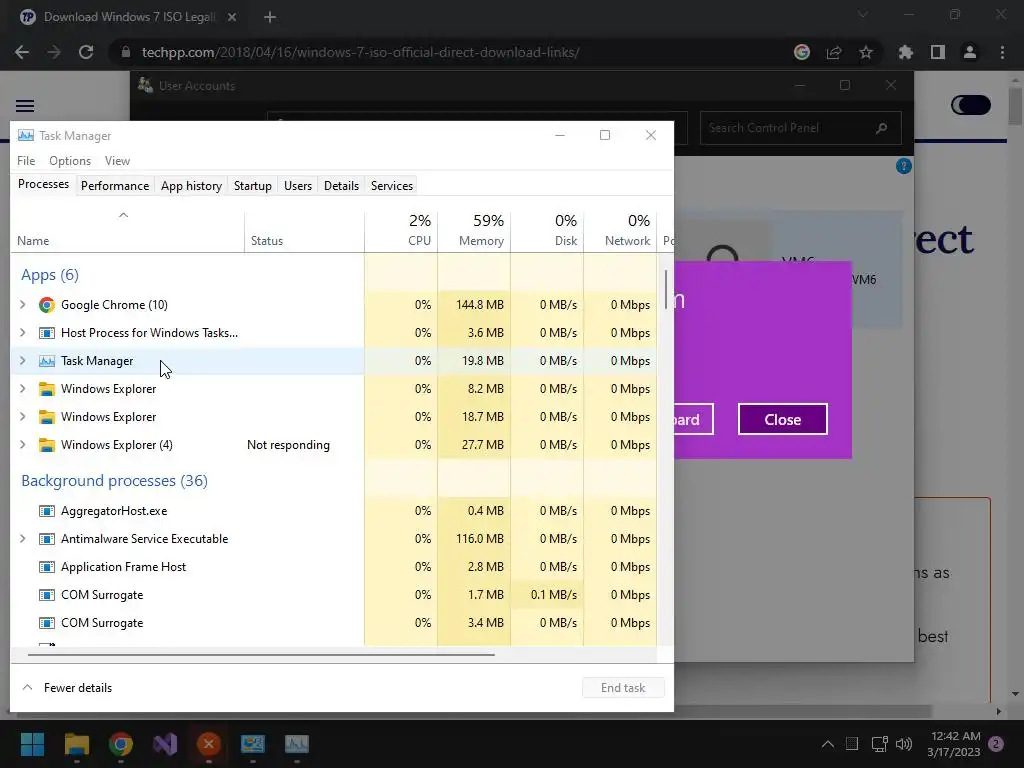
Task: Open a new Chrome tab
Action: 270,17
